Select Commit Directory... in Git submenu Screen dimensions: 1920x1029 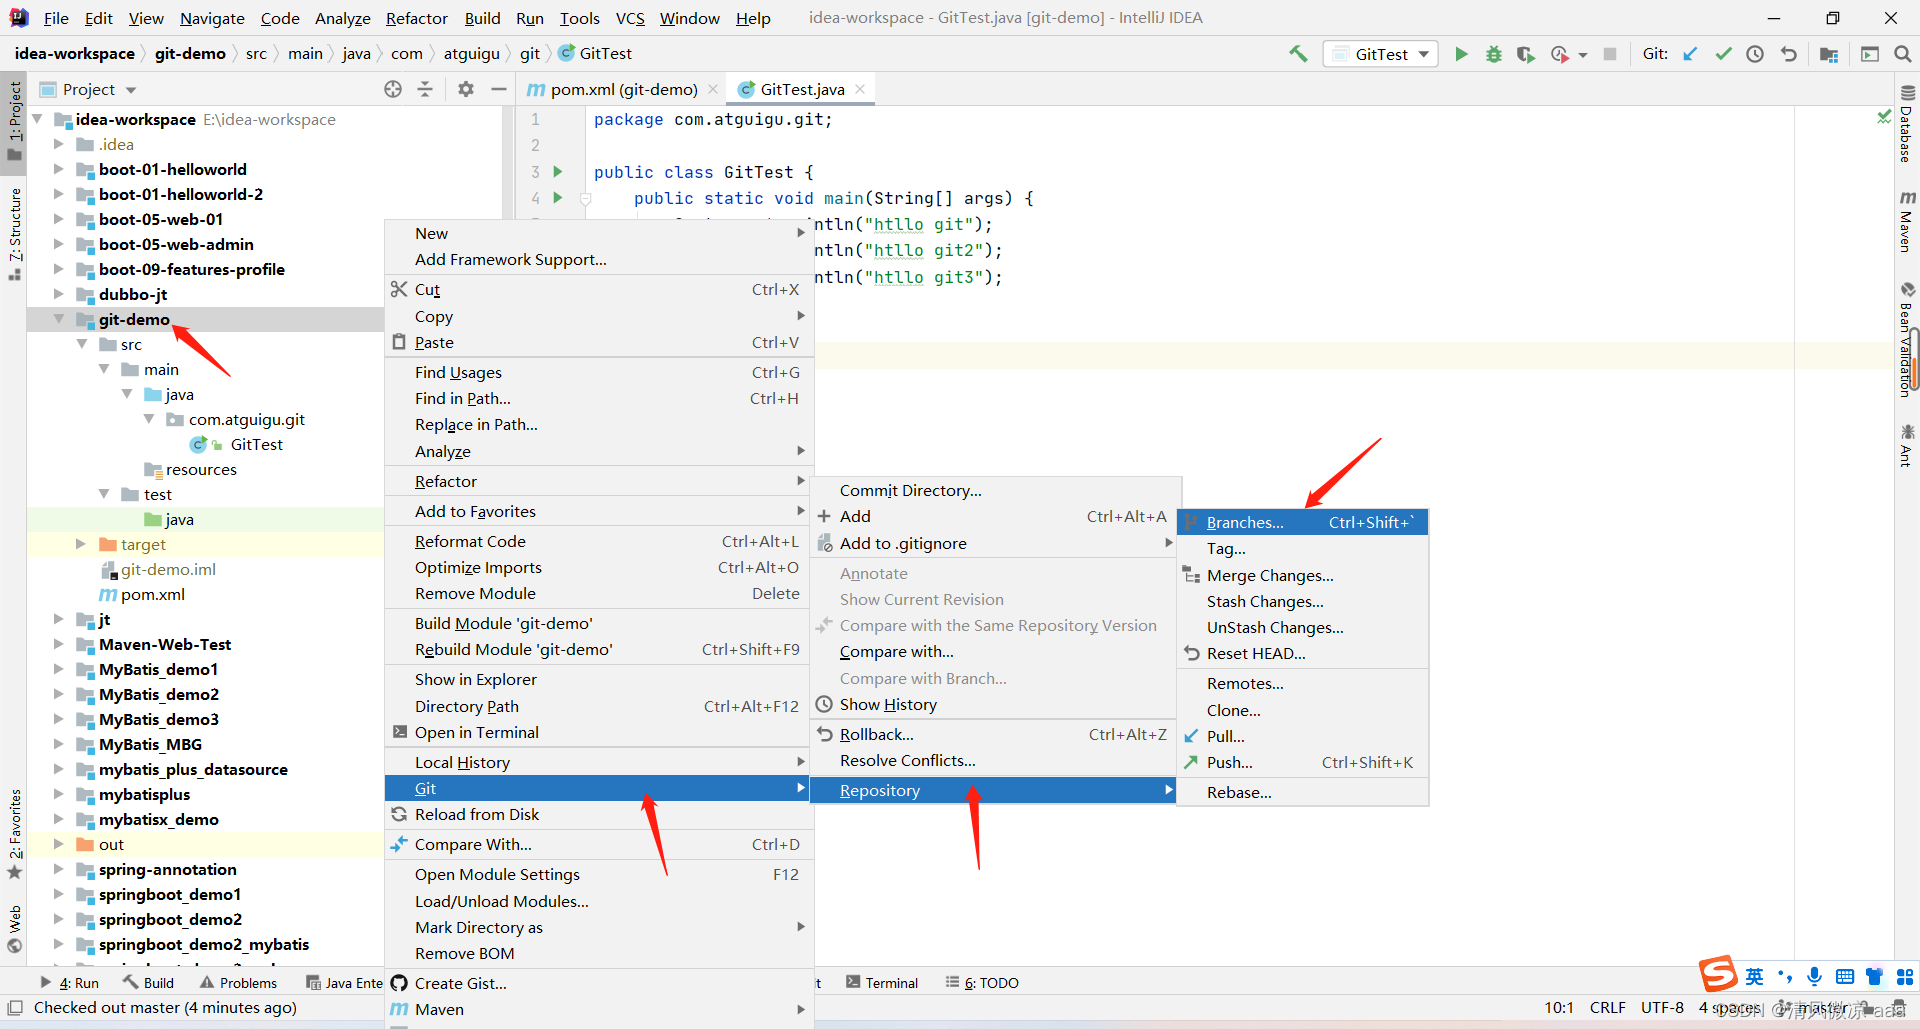click(993, 490)
